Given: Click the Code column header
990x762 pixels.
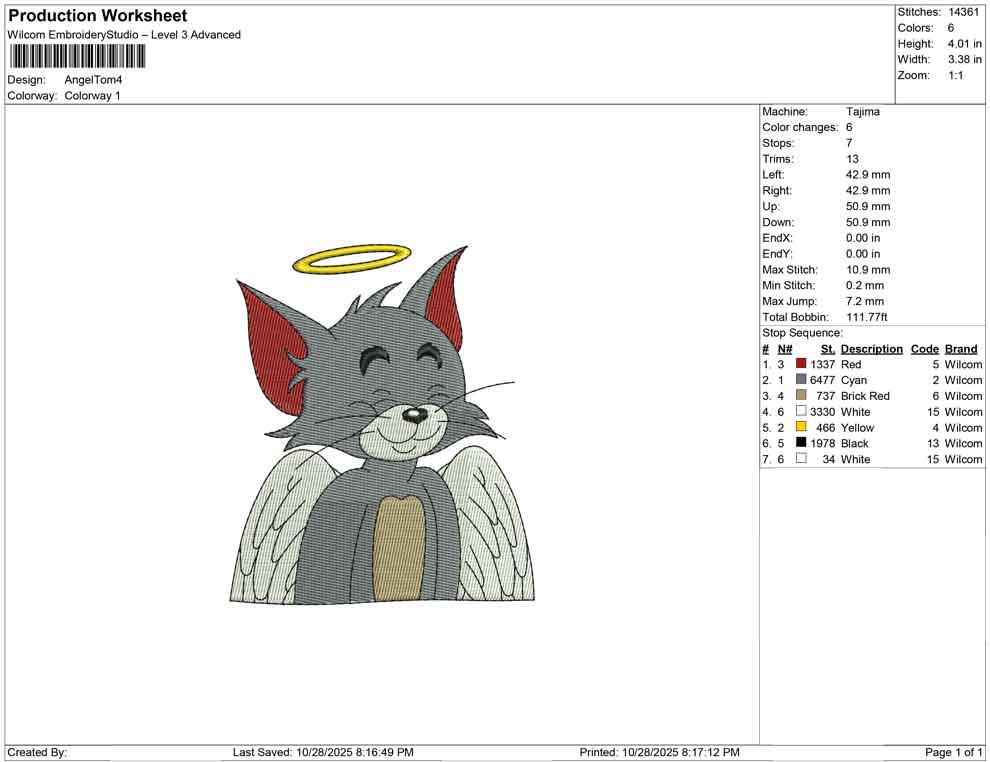Looking at the screenshot, I should (x=924, y=348).
